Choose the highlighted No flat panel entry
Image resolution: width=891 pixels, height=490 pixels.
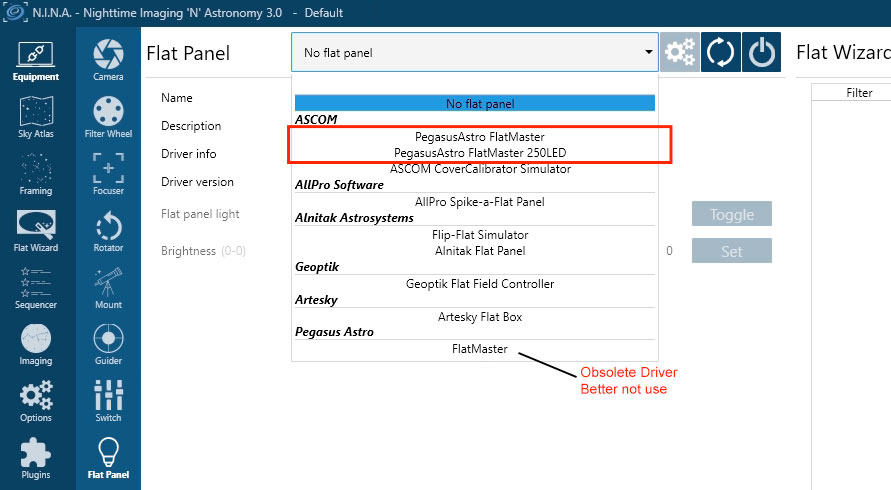click(x=474, y=103)
